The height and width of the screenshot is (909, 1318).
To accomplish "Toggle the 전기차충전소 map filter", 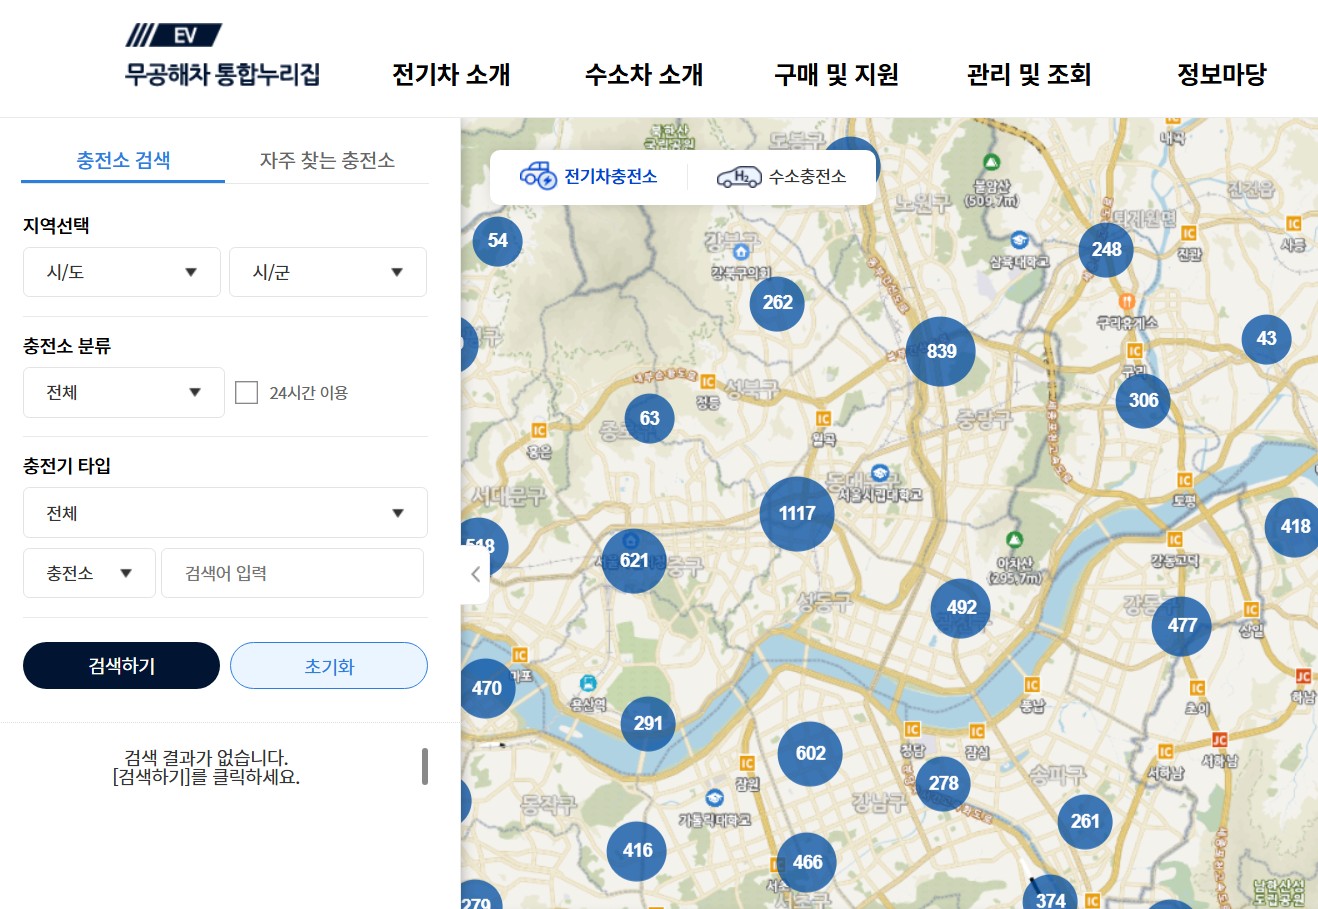I will [588, 176].
